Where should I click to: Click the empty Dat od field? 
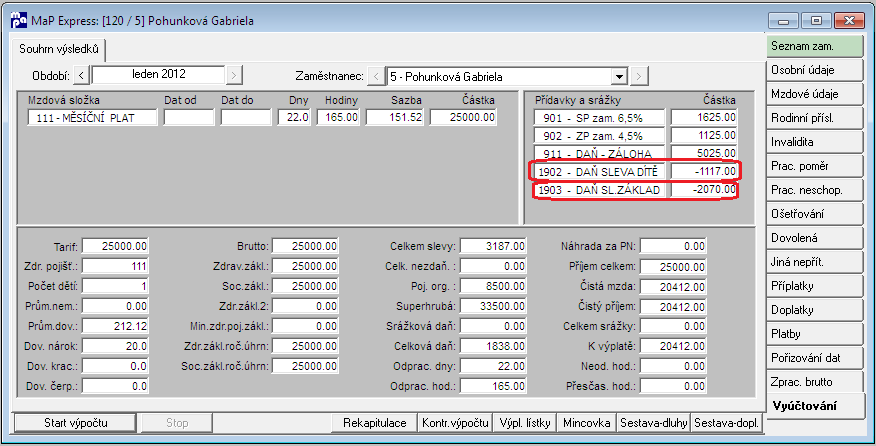189,117
